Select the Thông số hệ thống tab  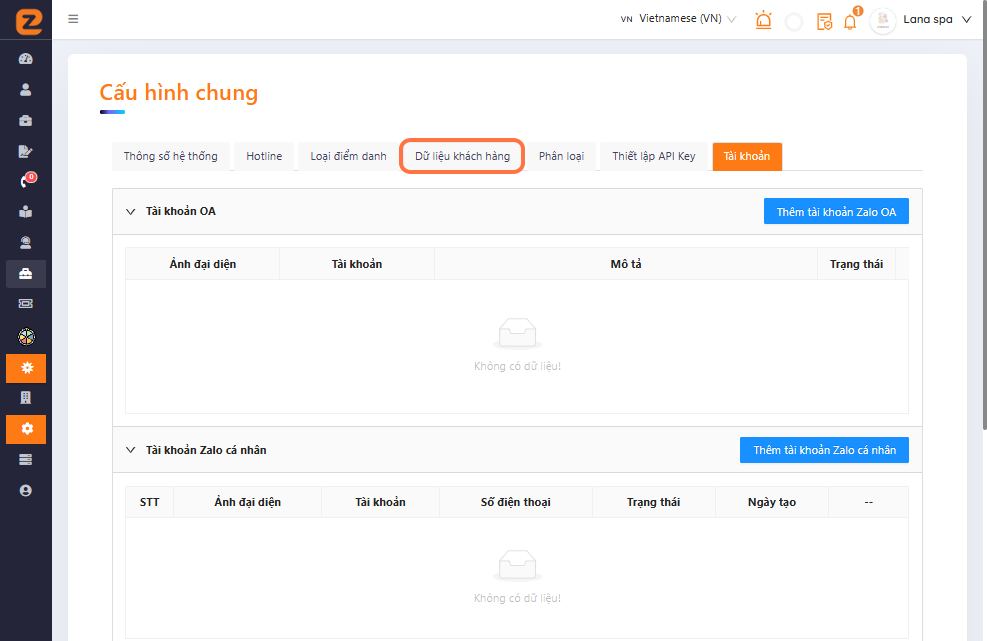point(170,156)
